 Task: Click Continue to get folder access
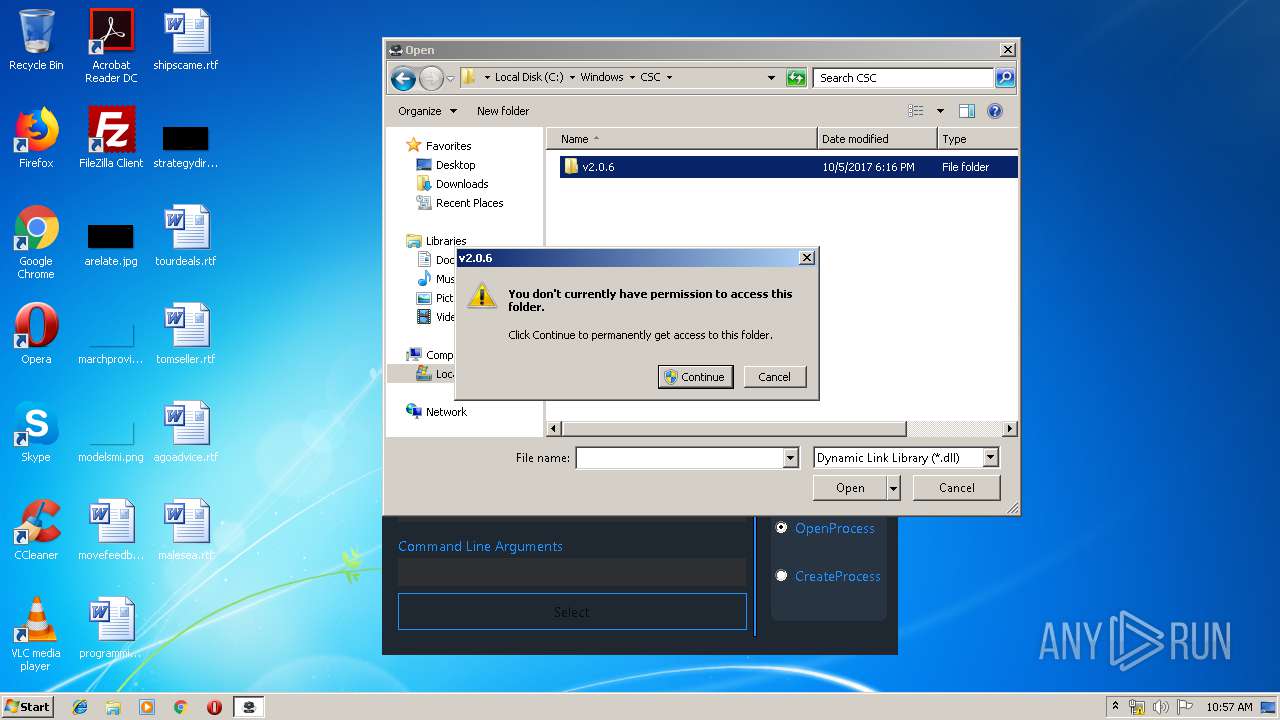coord(695,377)
